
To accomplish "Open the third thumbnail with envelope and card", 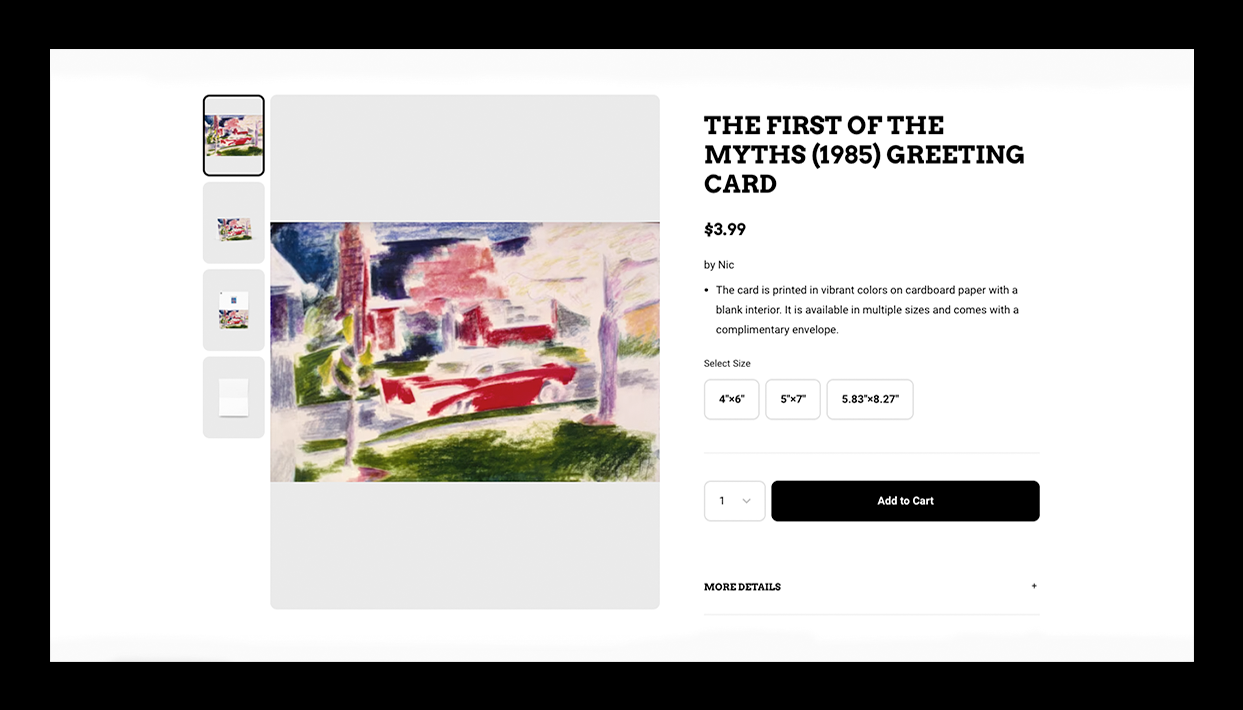I will coord(234,310).
